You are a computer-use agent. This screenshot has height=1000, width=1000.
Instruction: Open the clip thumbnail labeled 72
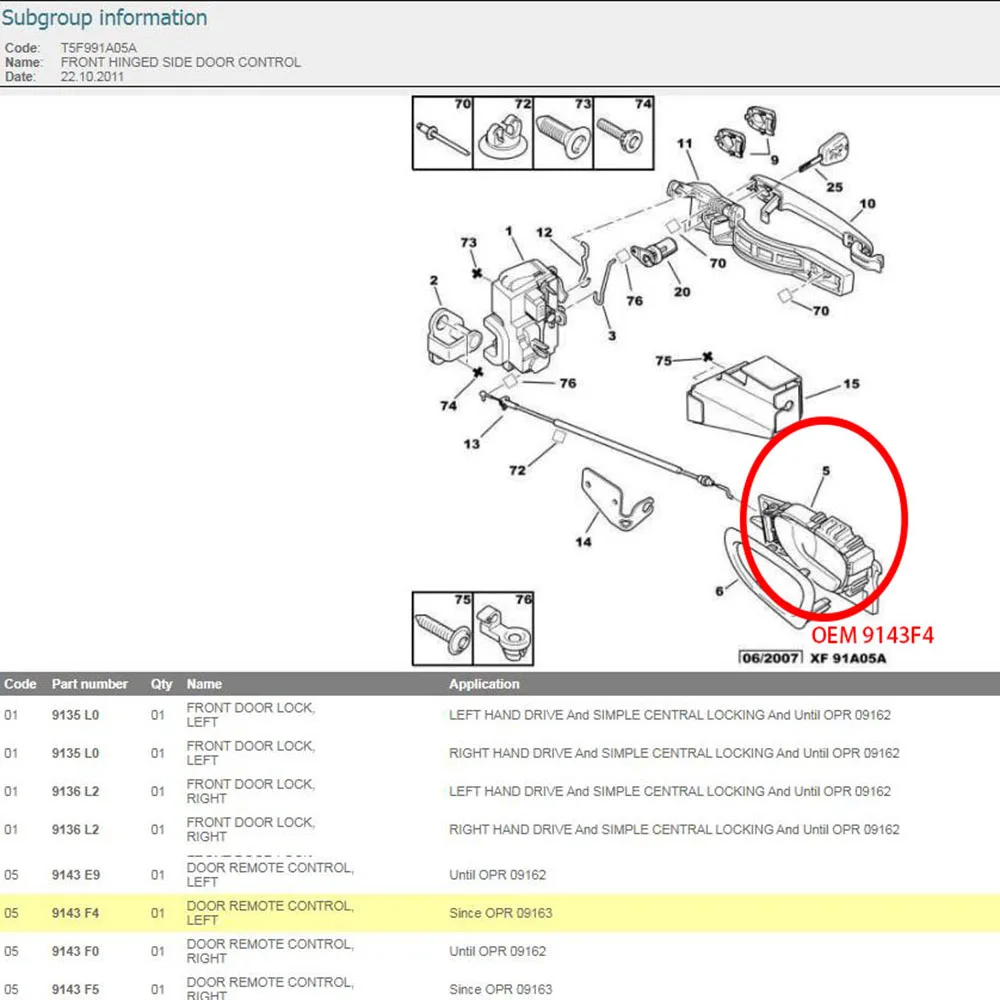(503, 133)
